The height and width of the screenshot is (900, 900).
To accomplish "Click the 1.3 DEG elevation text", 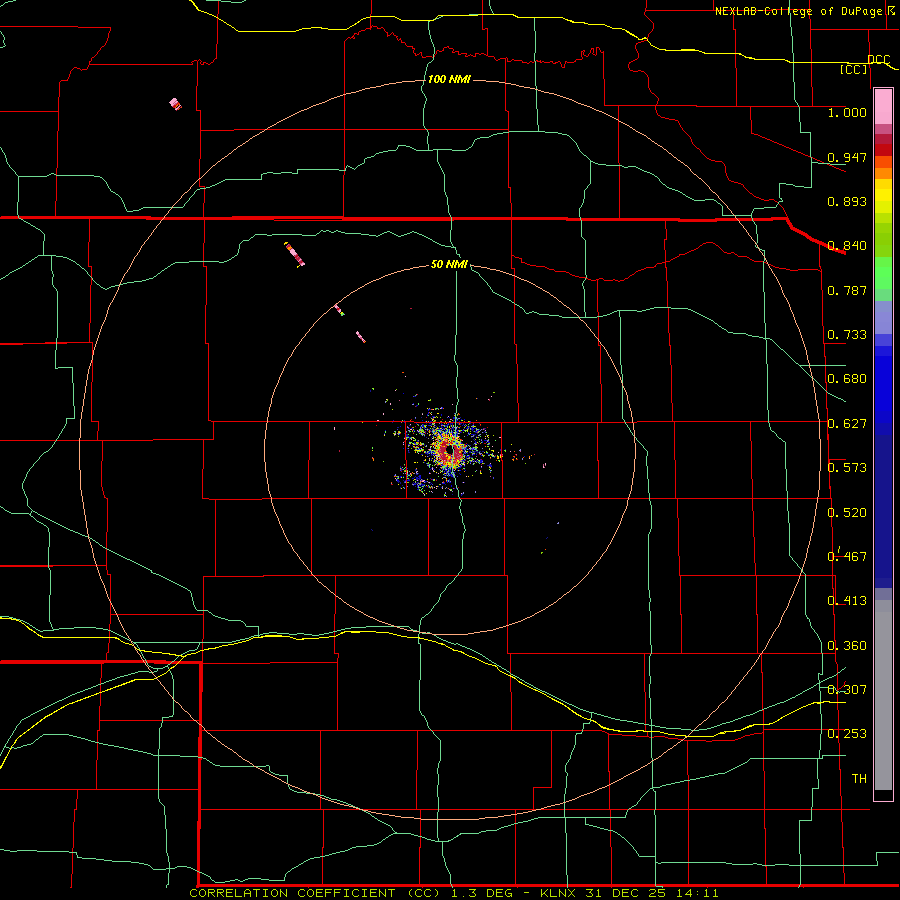I will 484,893.
